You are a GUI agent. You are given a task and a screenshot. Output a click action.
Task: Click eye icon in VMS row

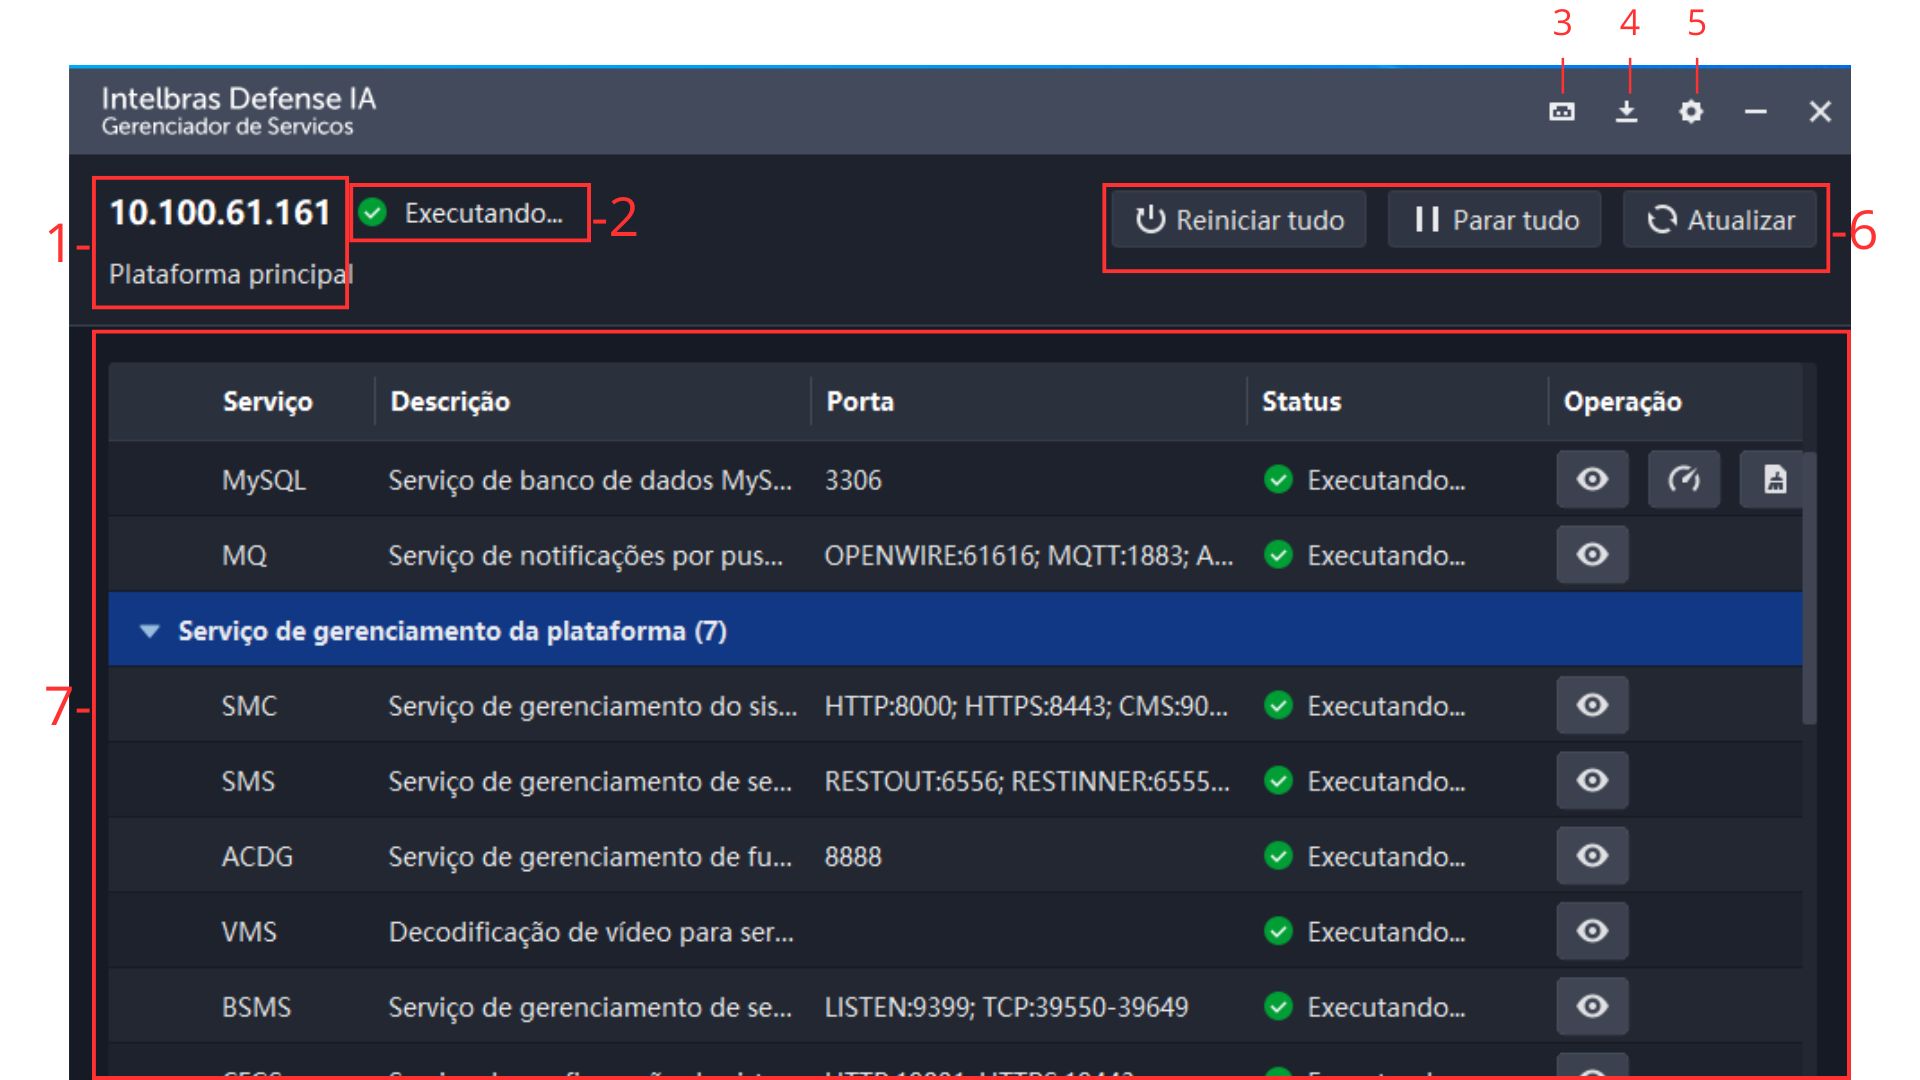tap(1592, 932)
